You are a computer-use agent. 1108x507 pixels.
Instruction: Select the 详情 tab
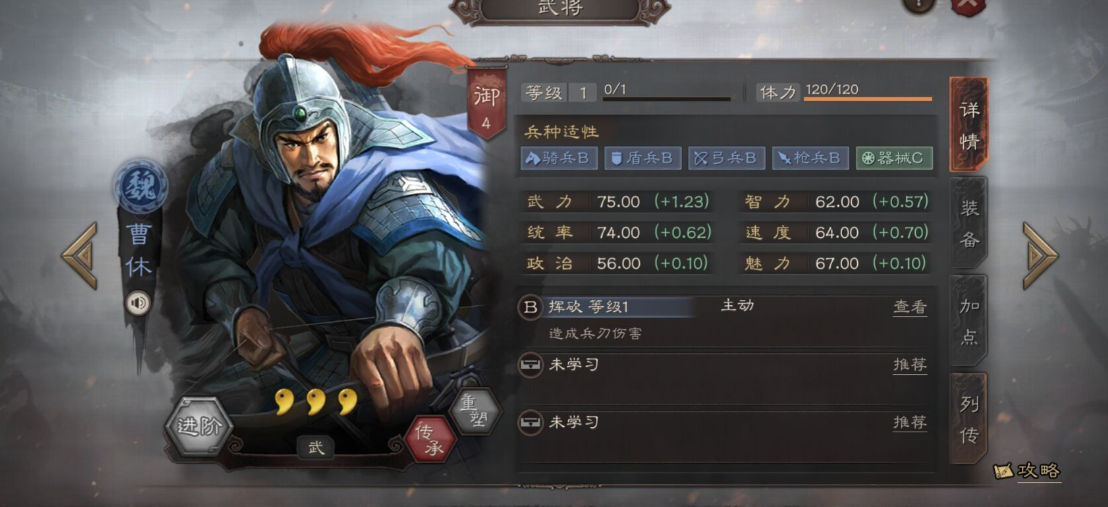click(x=969, y=125)
